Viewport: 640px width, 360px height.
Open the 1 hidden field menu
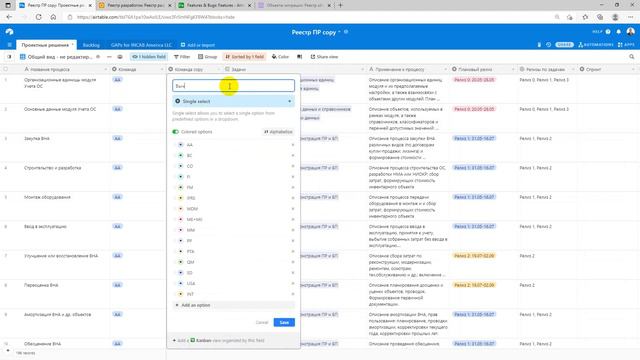(149, 57)
